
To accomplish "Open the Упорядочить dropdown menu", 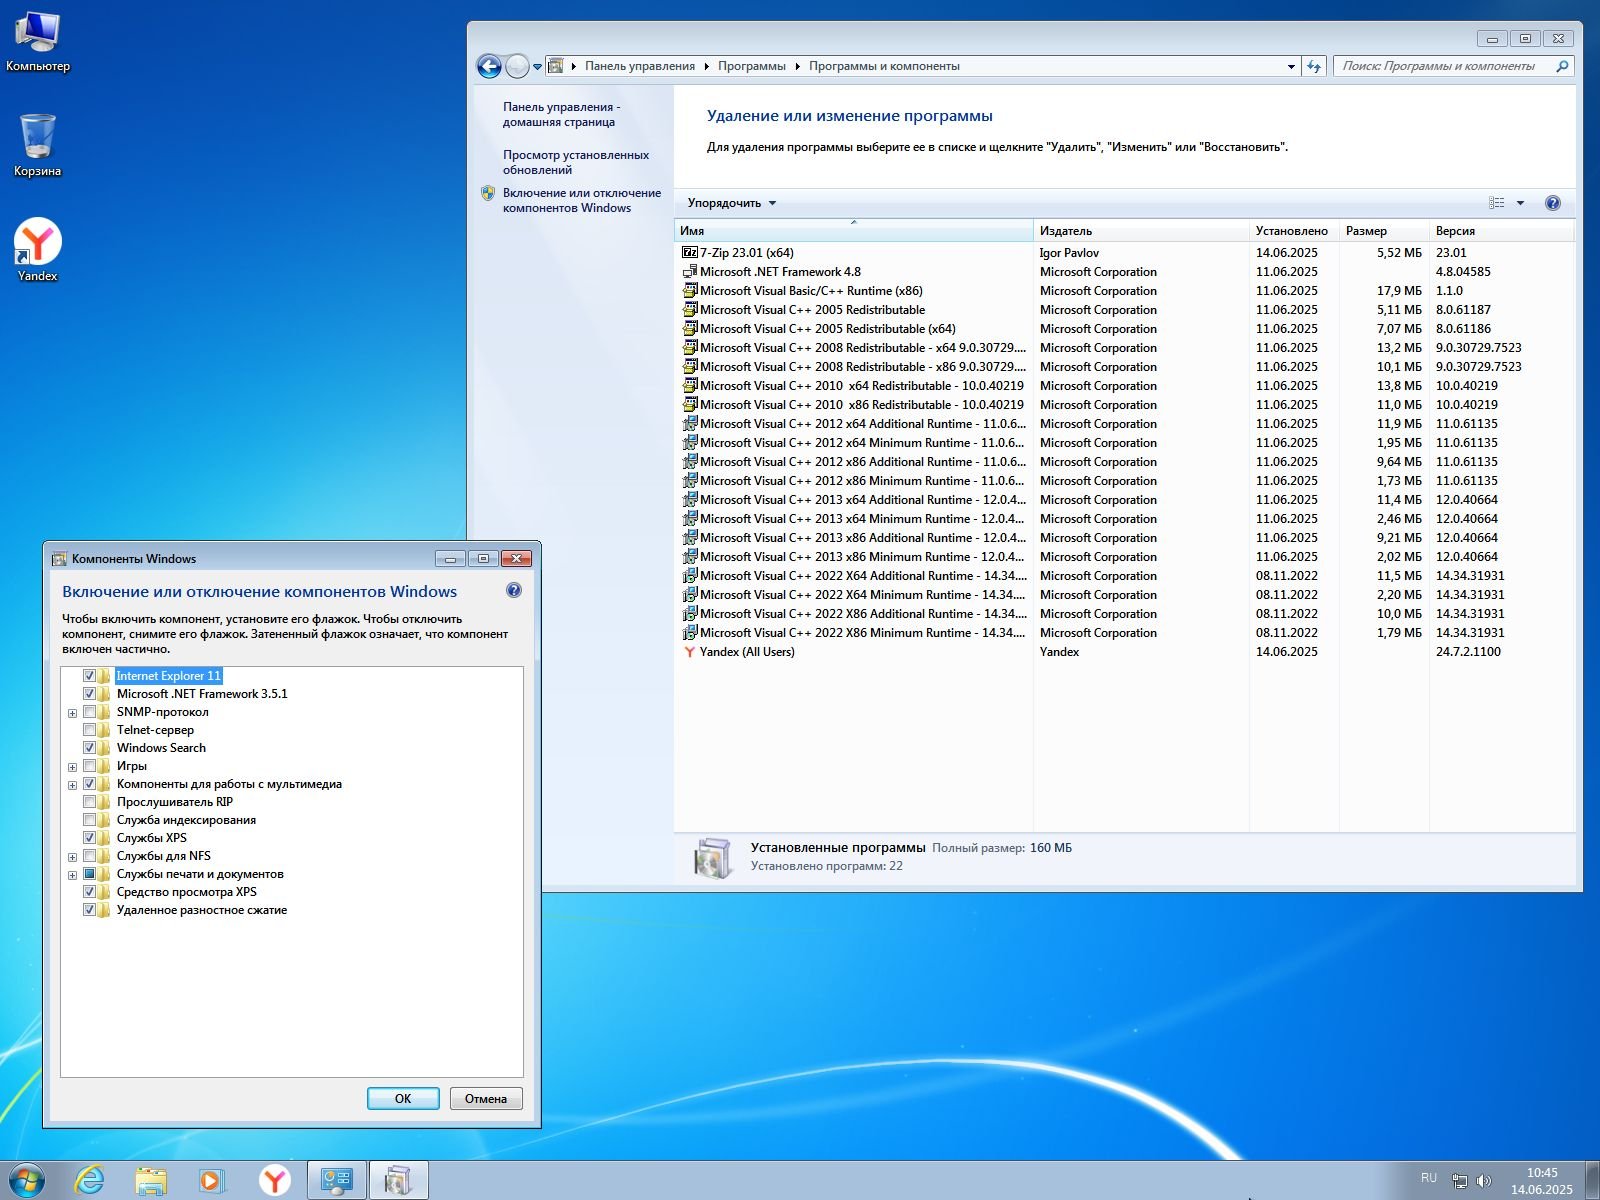I will (731, 203).
